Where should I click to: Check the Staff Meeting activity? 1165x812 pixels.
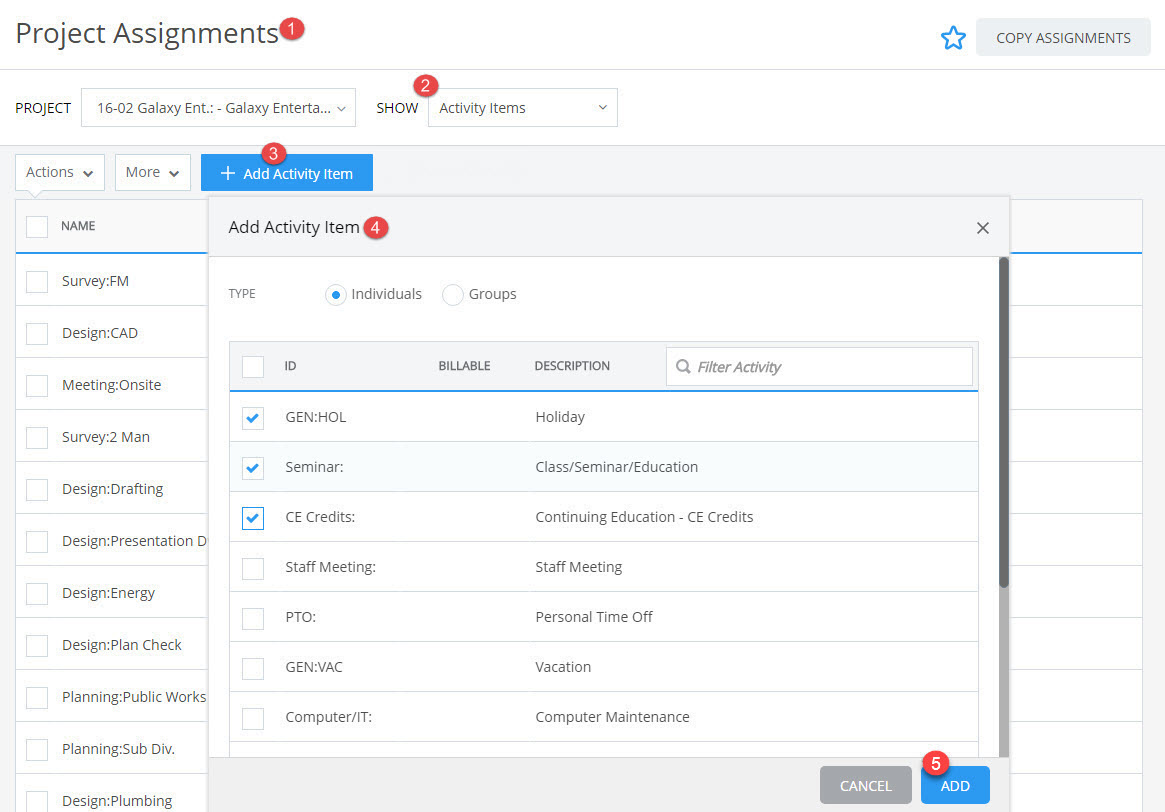coord(253,567)
